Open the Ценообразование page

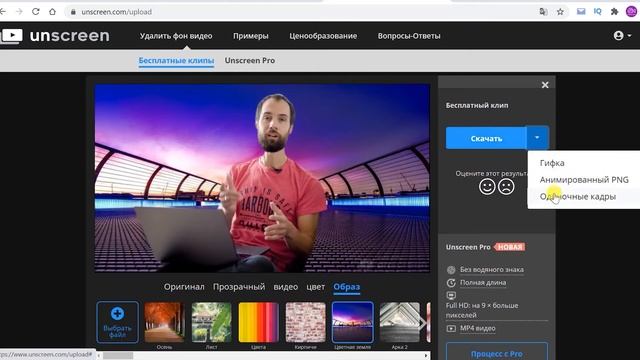pyautogui.click(x=323, y=36)
